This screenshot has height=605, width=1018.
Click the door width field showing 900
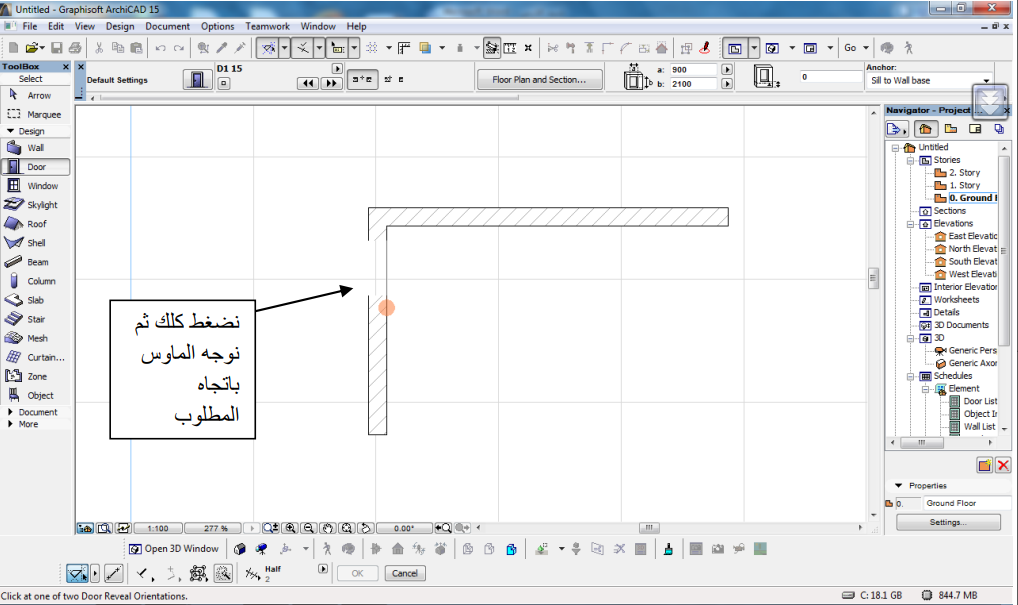coord(693,70)
